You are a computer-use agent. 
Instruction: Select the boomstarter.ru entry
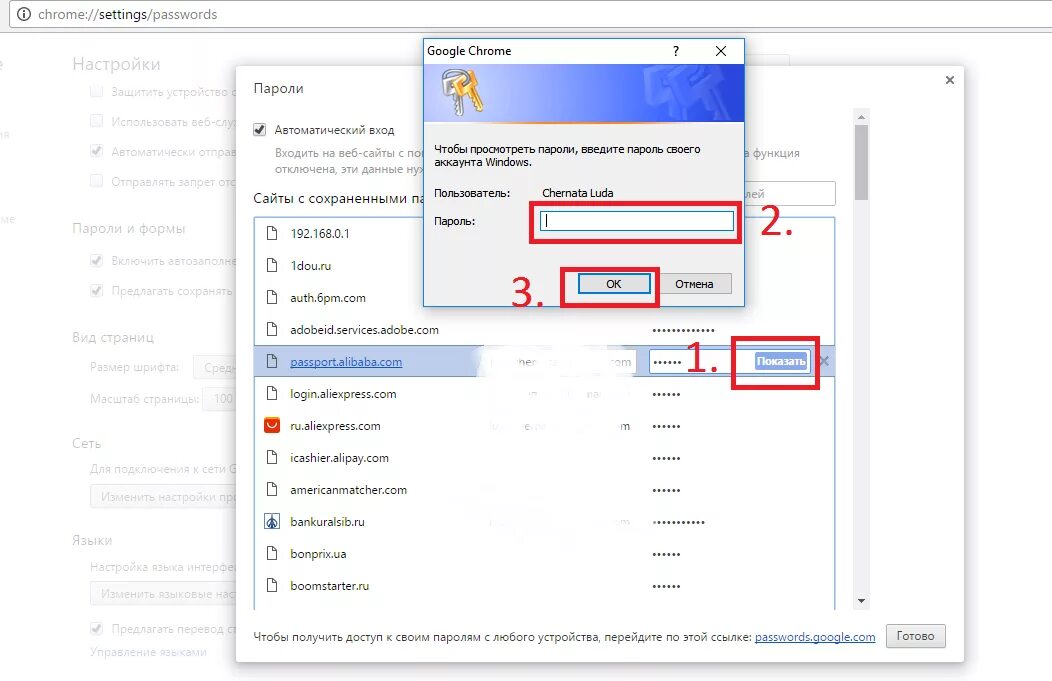tap(329, 586)
